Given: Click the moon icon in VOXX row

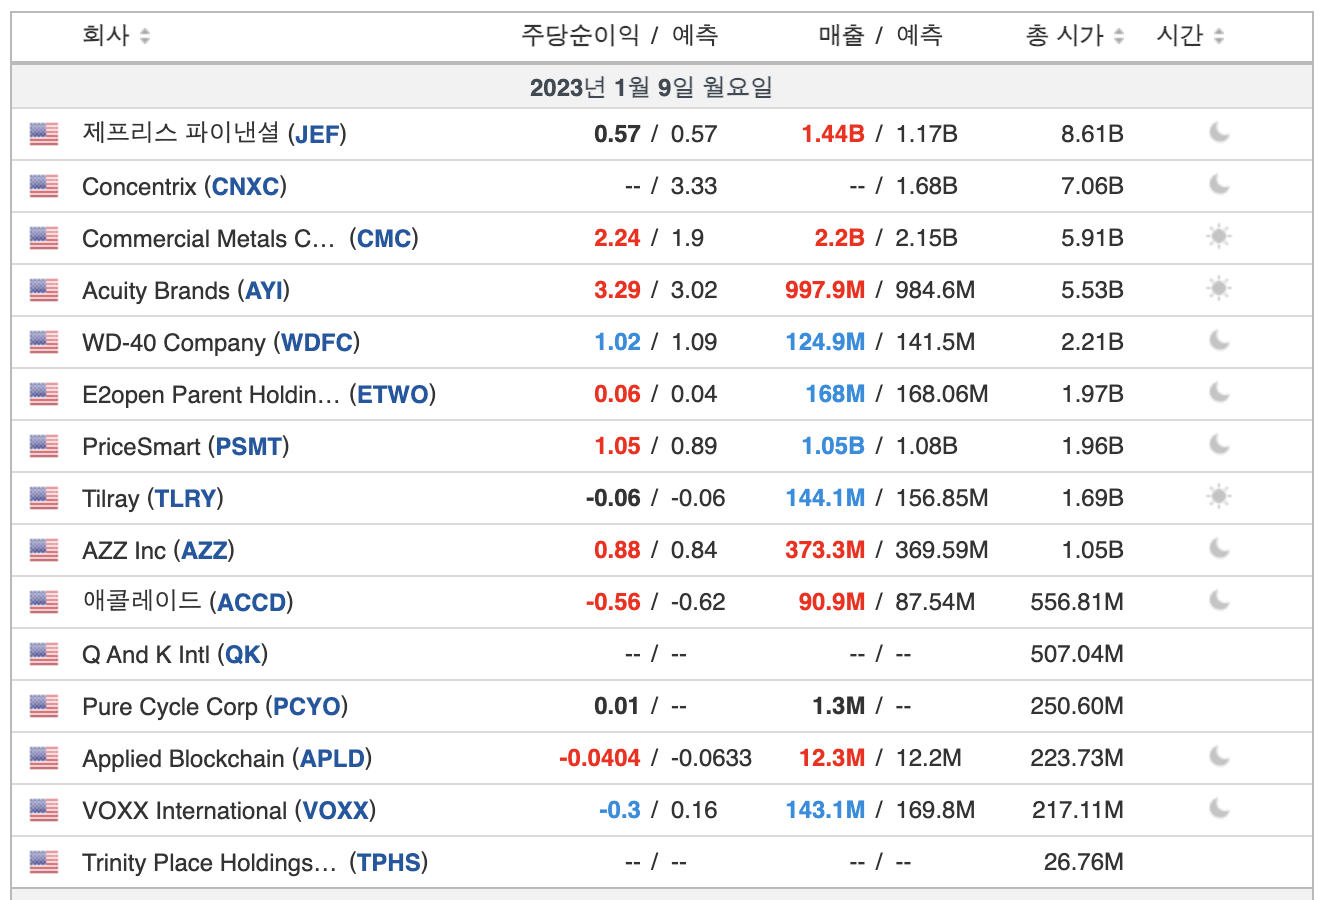Looking at the screenshot, I should click(x=1219, y=808).
